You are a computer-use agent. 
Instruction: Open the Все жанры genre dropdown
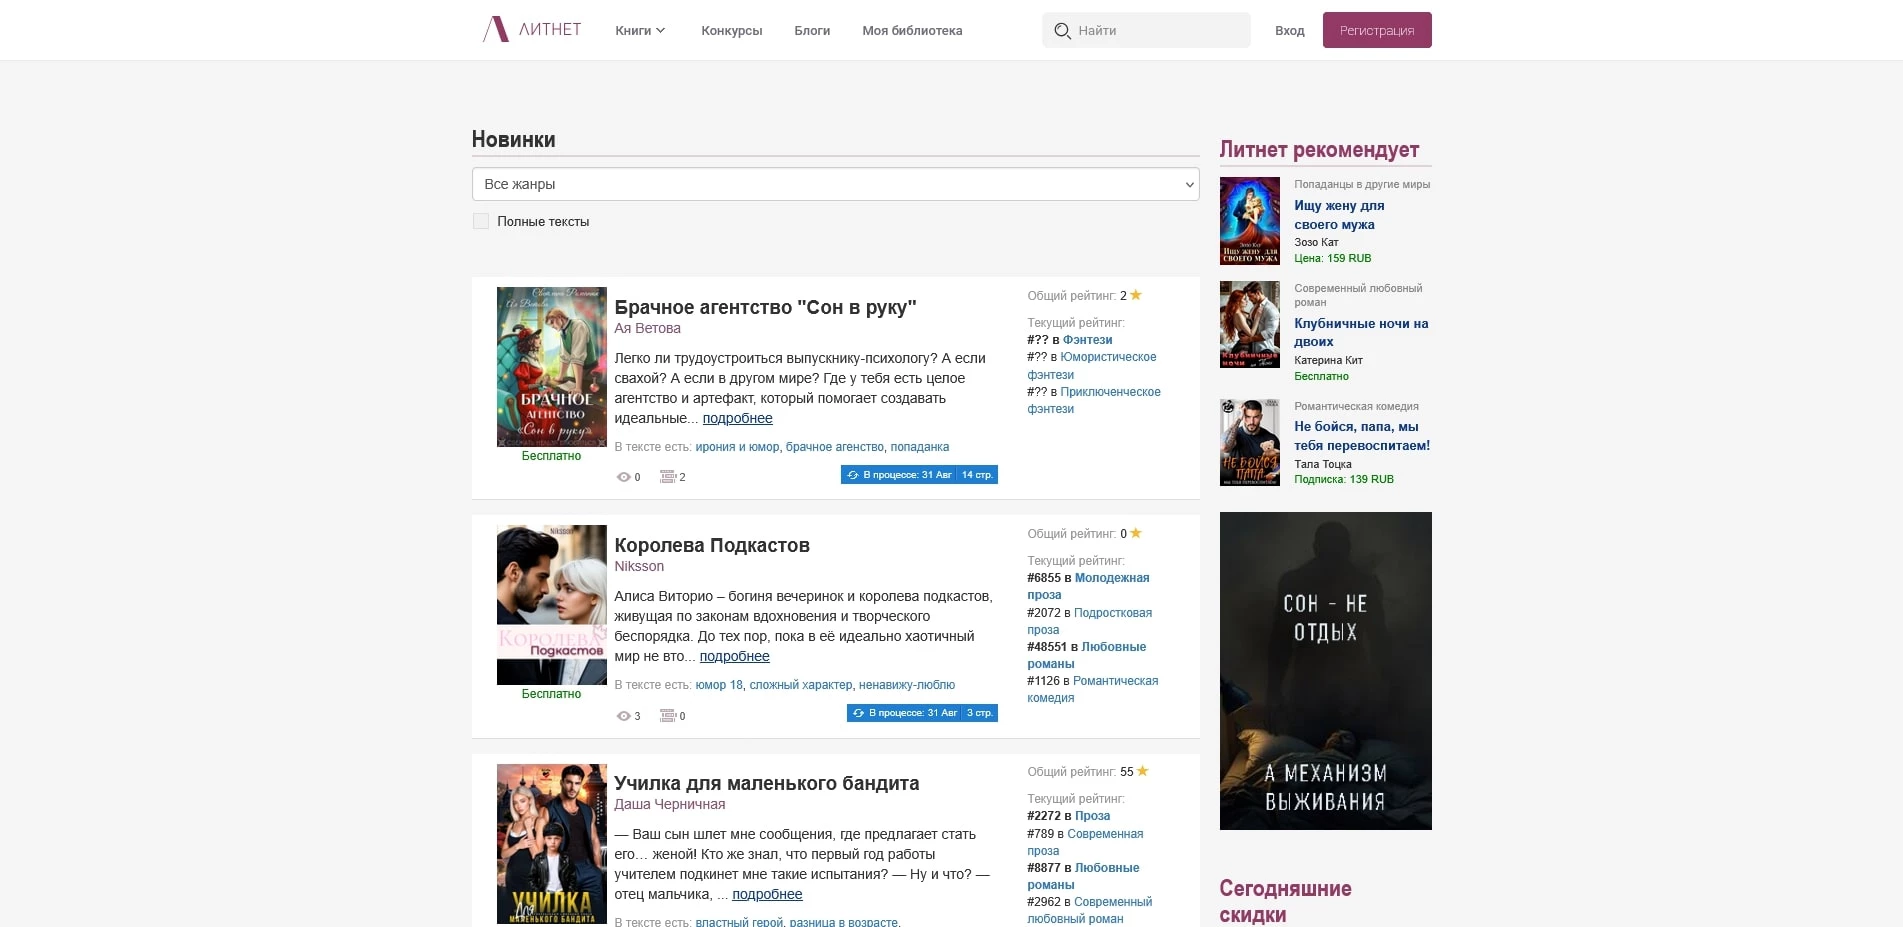tap(835, 184)
